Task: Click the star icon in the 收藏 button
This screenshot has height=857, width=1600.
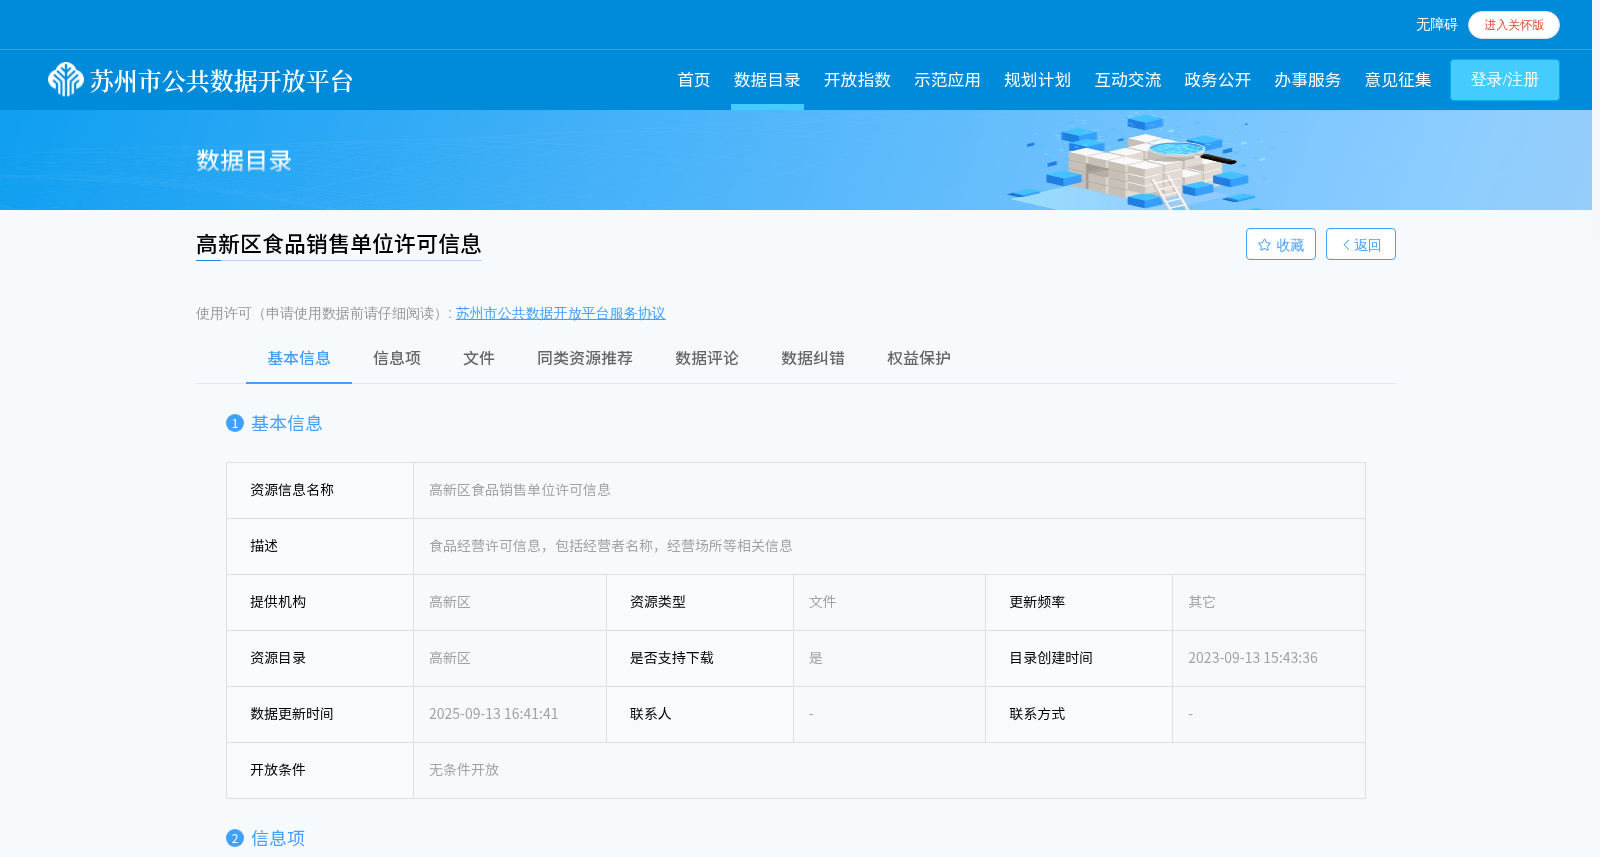Action: click(x=1264, y=245)
